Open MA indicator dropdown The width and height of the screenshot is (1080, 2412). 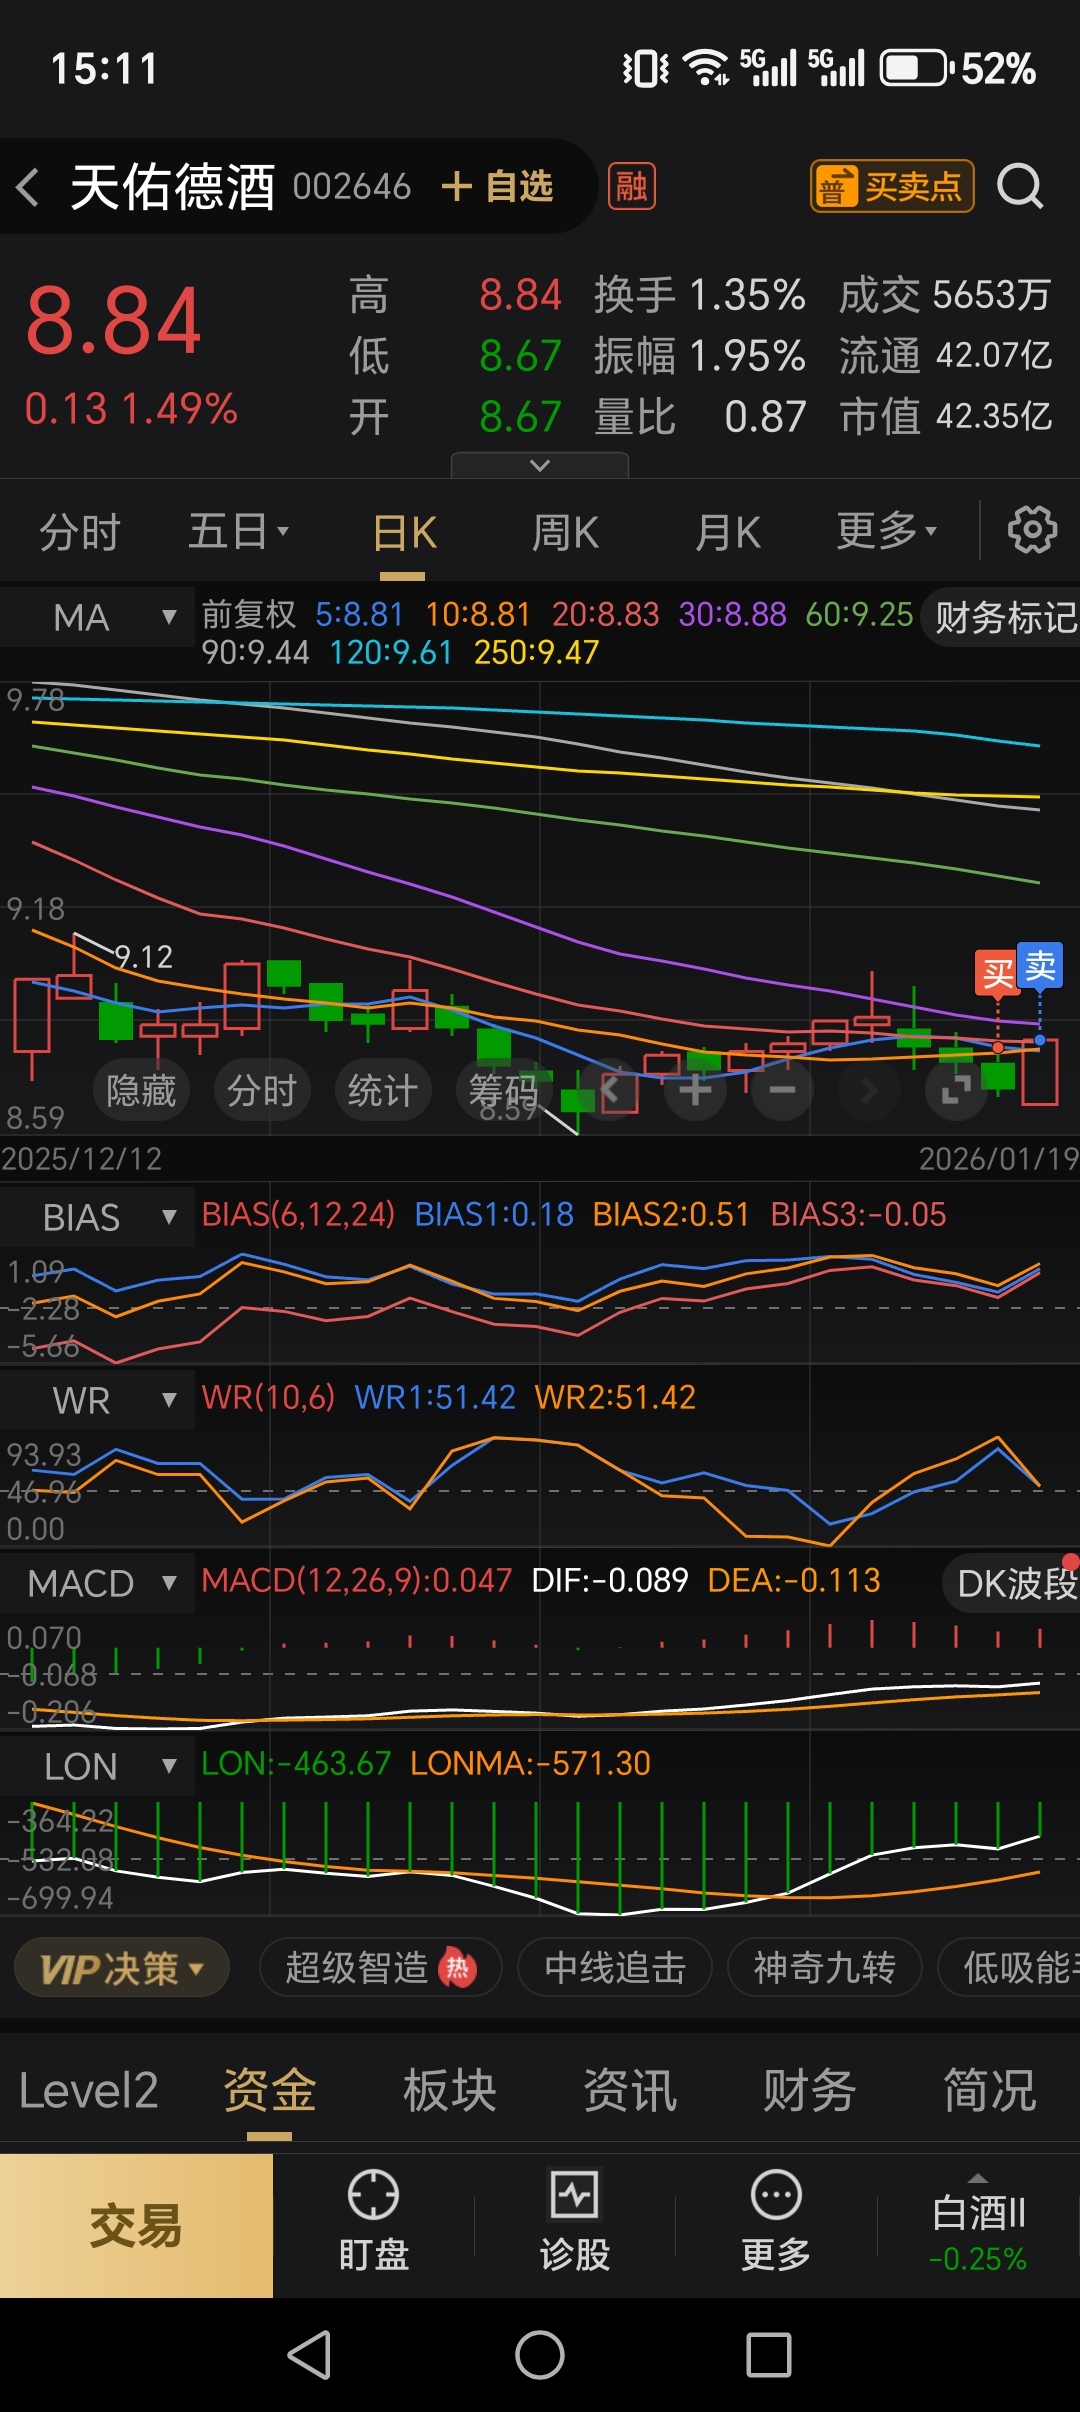pyautogui.click(x=98, y=617)
